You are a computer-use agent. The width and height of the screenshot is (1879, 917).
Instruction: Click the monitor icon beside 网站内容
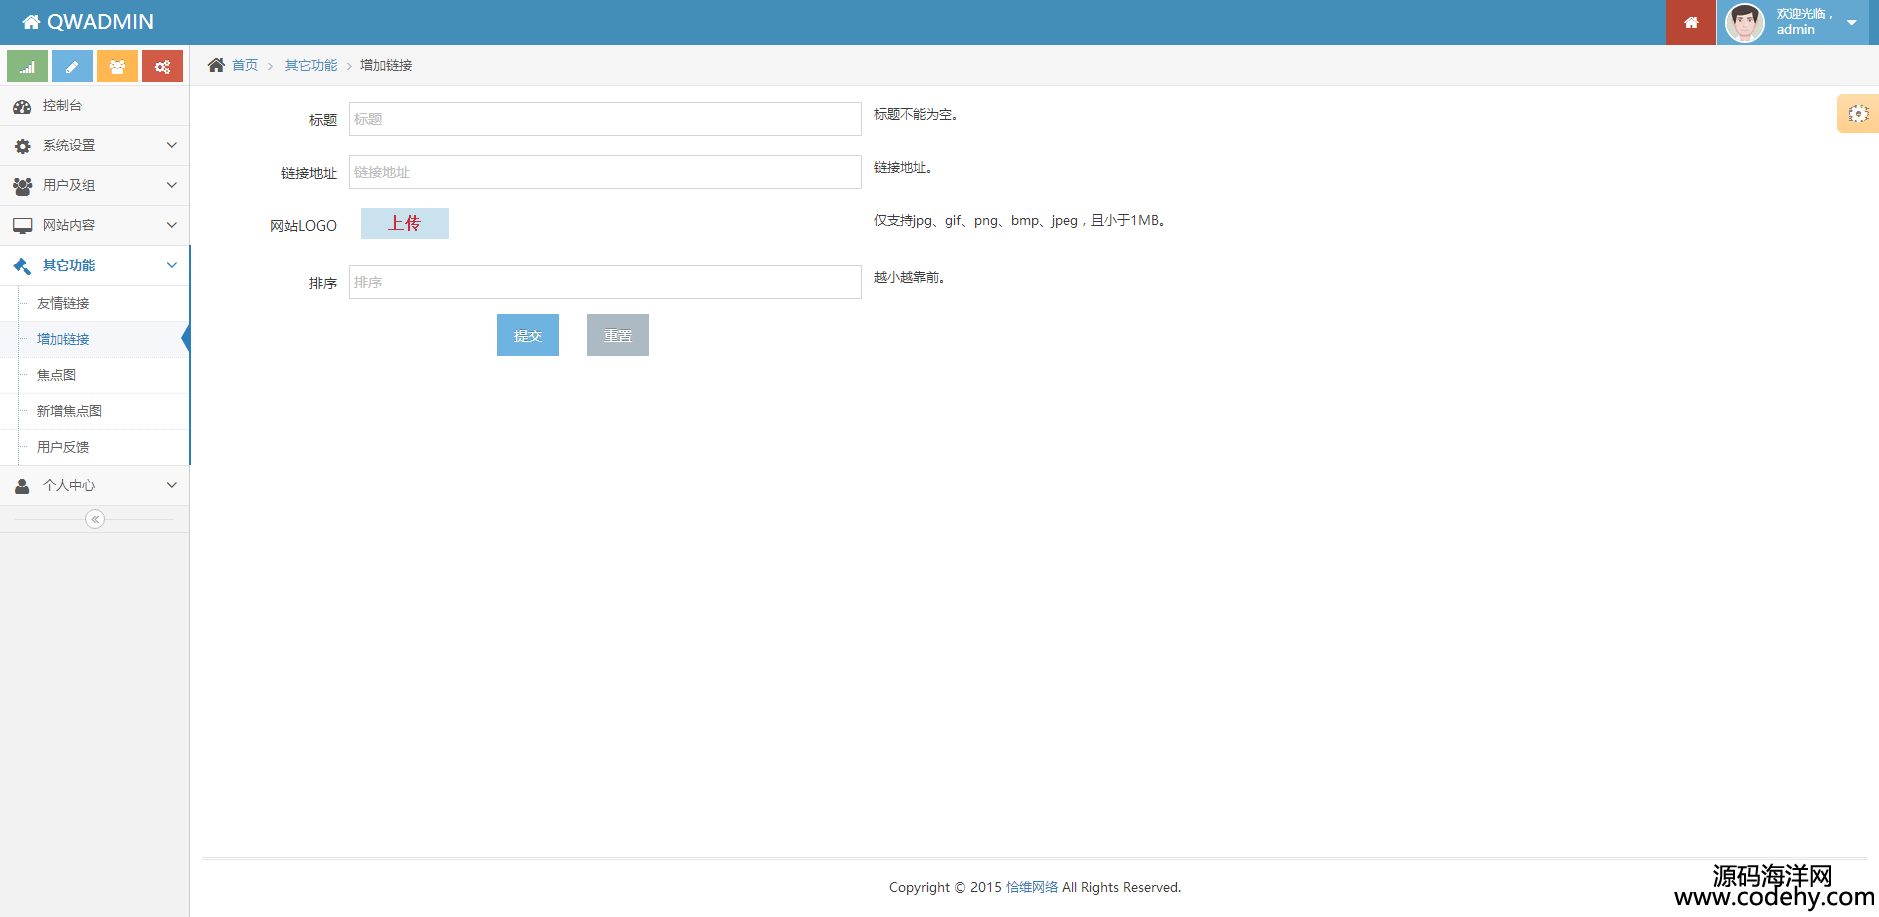(22, 226)
